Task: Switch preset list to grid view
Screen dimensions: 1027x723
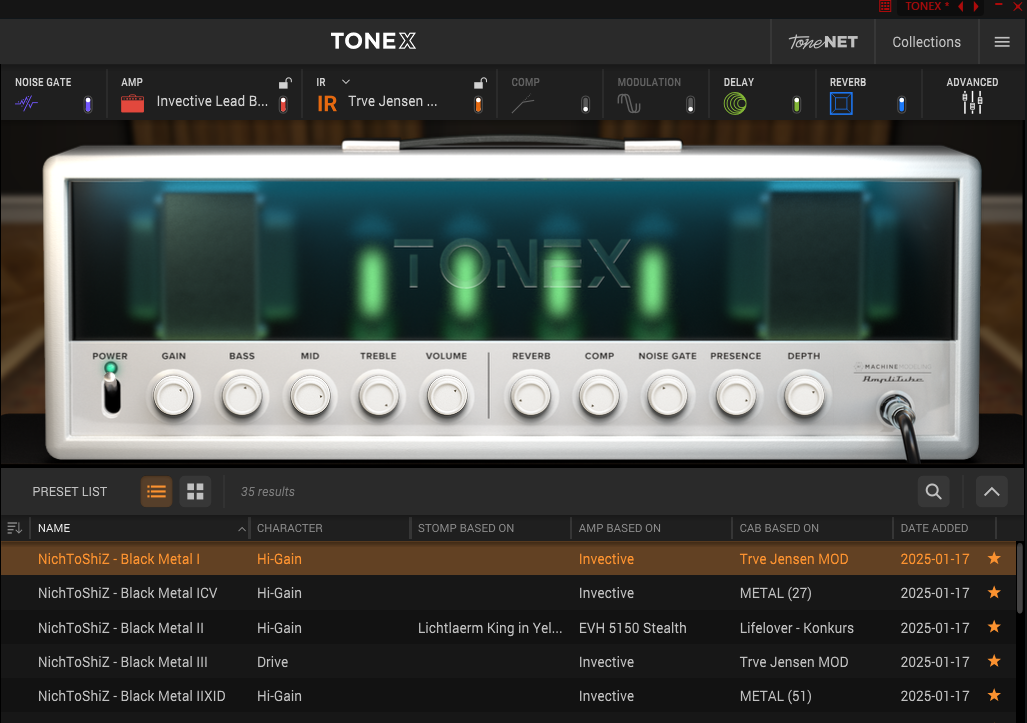Action: pyautogui.click(x=195, y=491)
